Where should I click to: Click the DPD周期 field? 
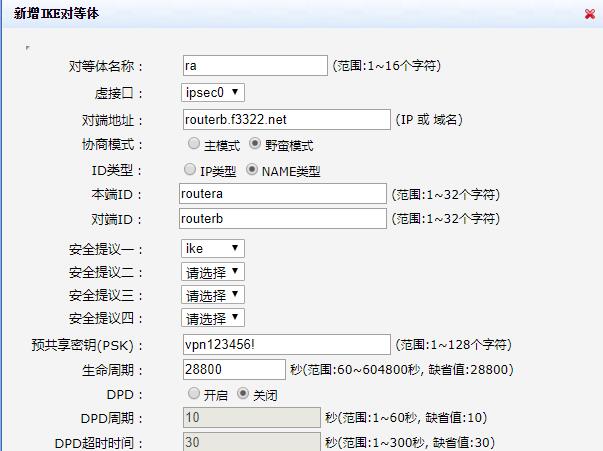coord(250,417)
